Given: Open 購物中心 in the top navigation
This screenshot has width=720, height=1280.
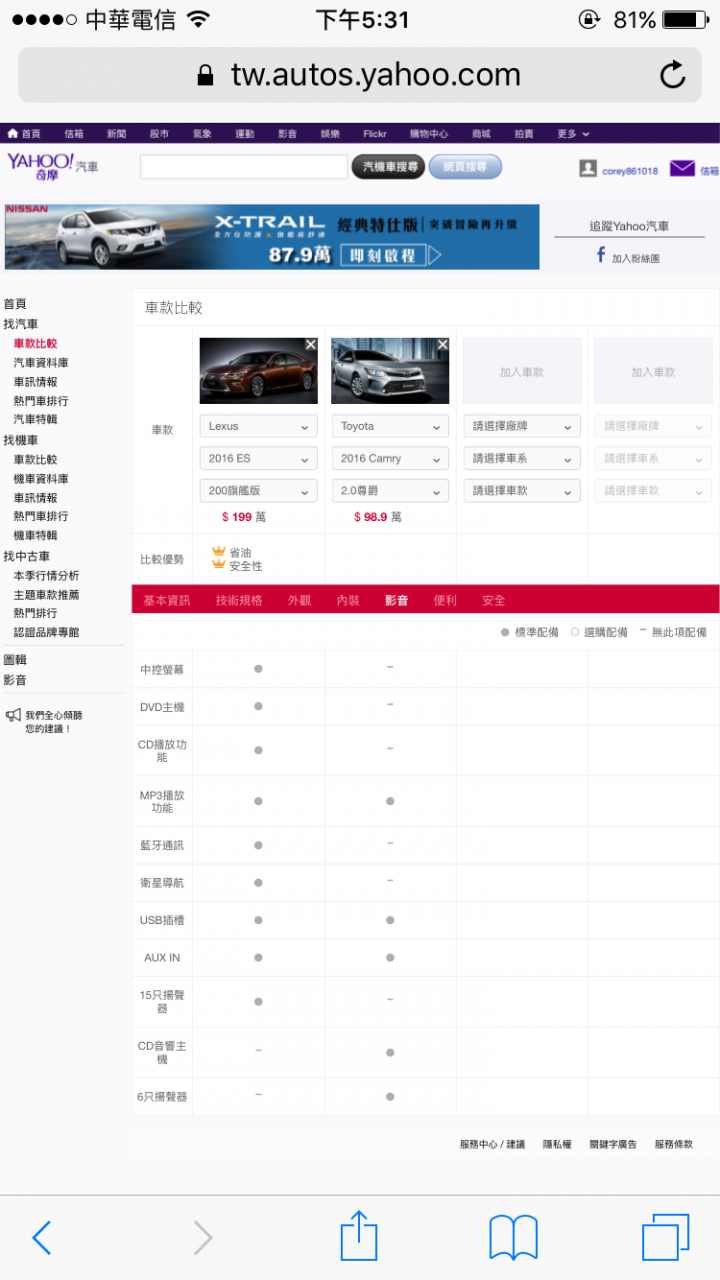Looking at the screenshot, I should (429, 133).
